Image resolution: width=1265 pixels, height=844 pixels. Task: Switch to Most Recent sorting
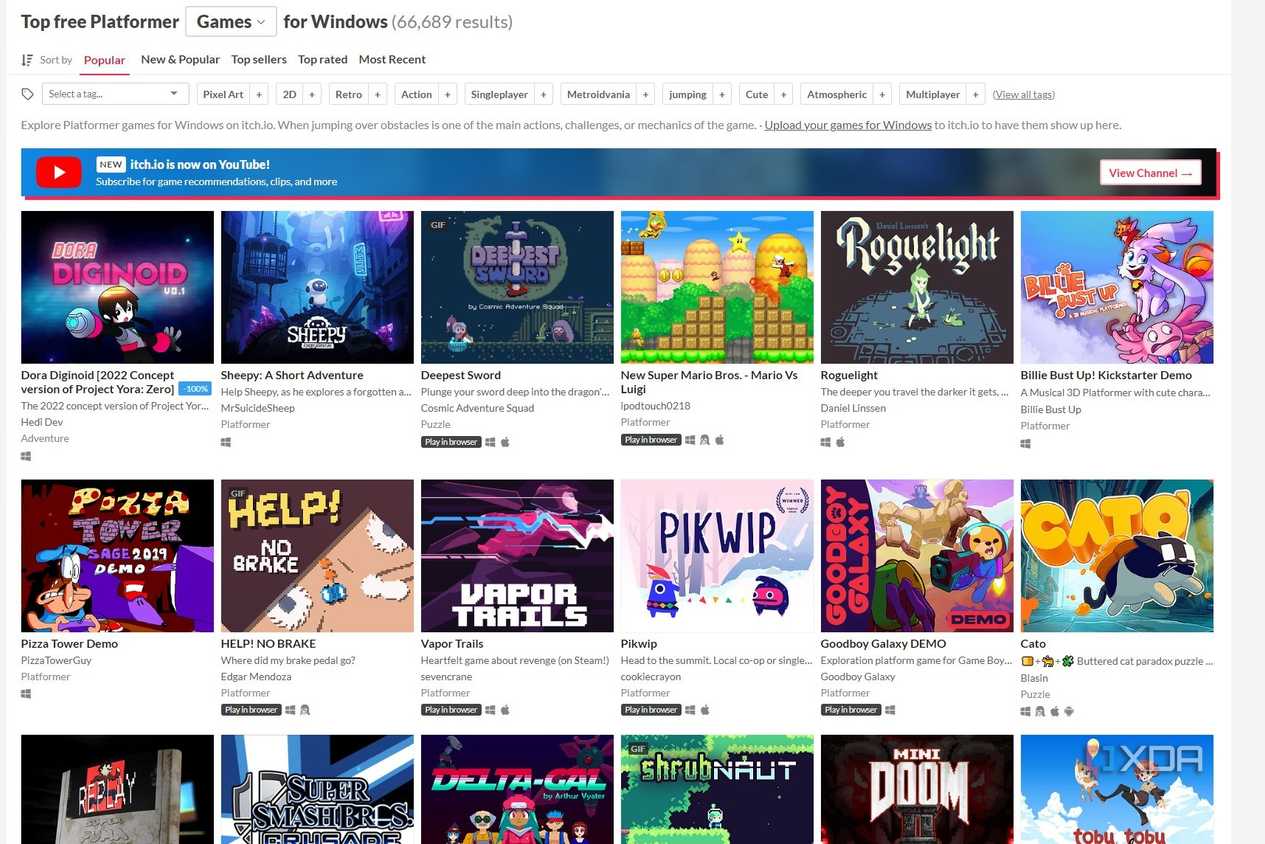[392, 60]
